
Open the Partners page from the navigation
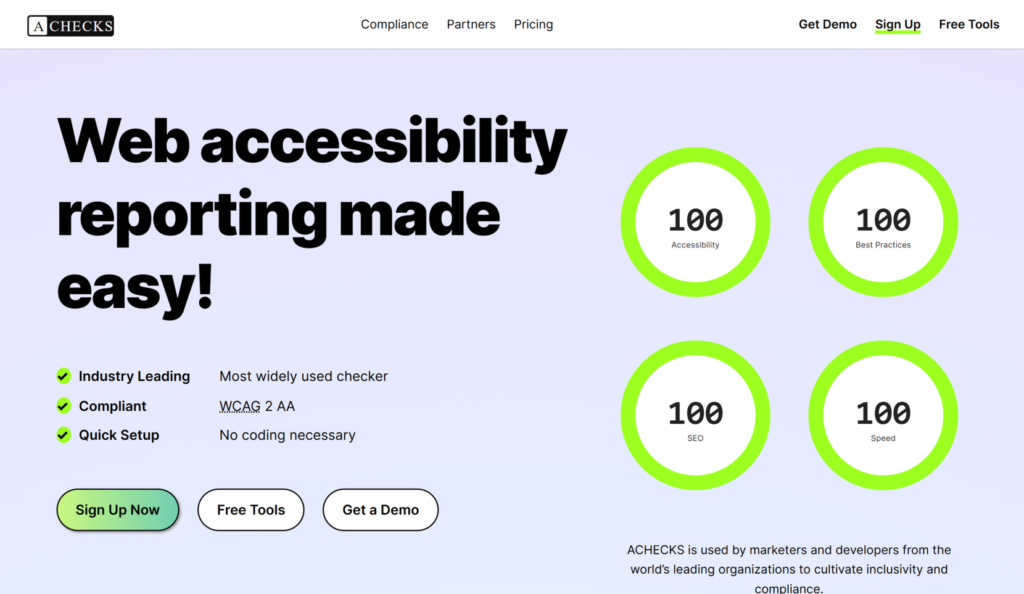click(471, 24)
